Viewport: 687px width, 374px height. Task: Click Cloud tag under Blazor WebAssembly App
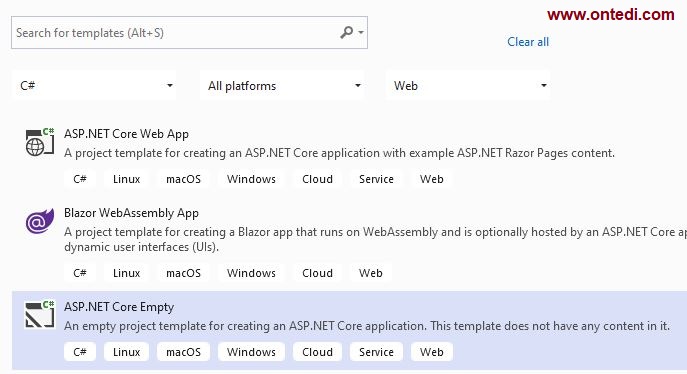(317, 273)
